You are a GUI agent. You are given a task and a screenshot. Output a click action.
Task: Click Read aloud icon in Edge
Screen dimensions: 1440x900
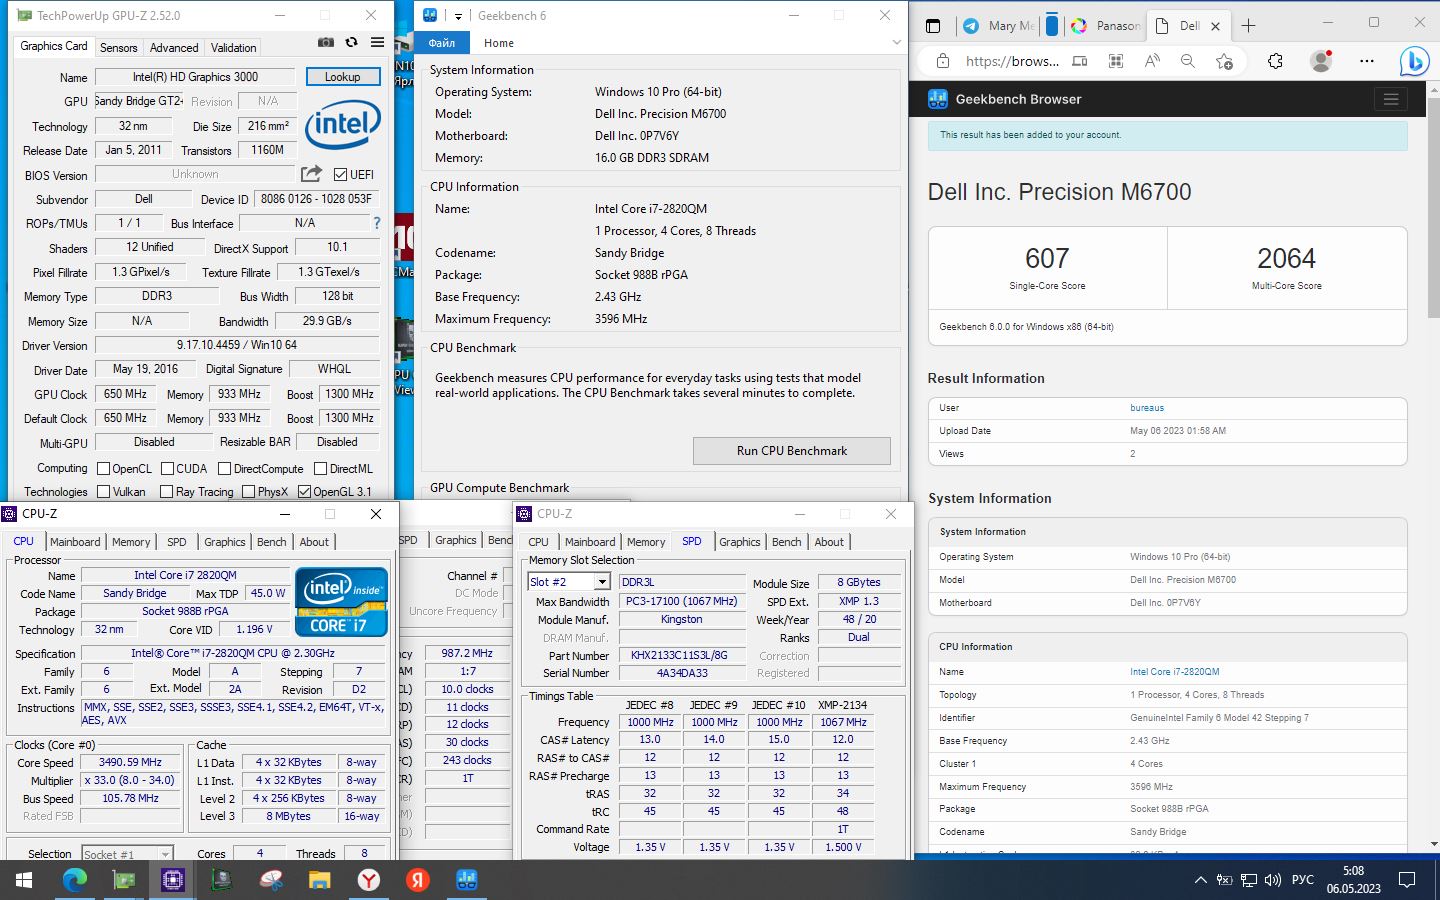click(1152, 61)
